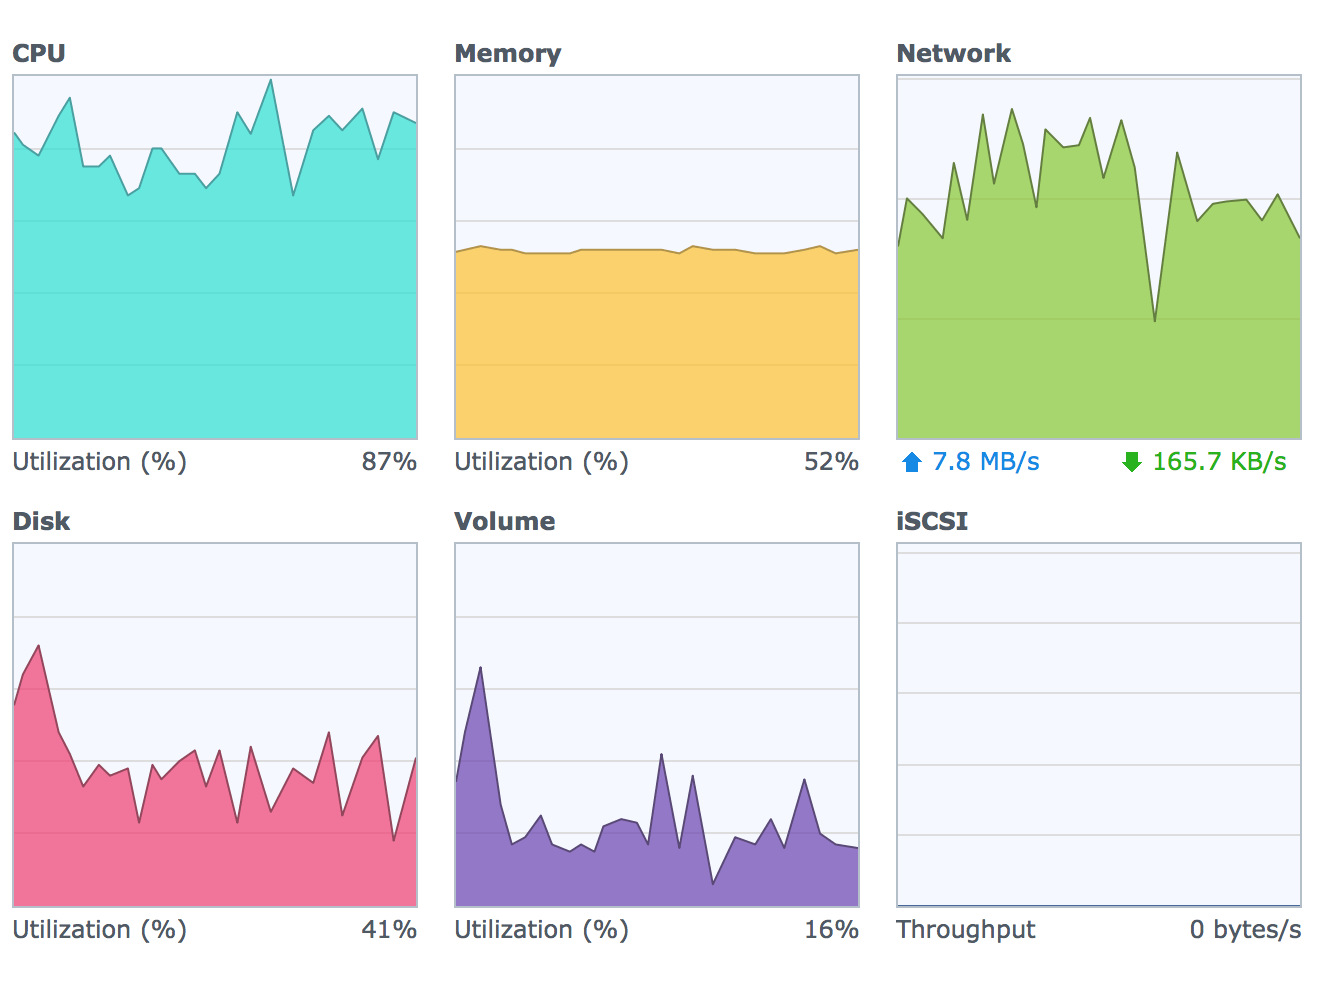Click the Memory section heading
Screen dimensions: 1318x996
click(508, 54)
